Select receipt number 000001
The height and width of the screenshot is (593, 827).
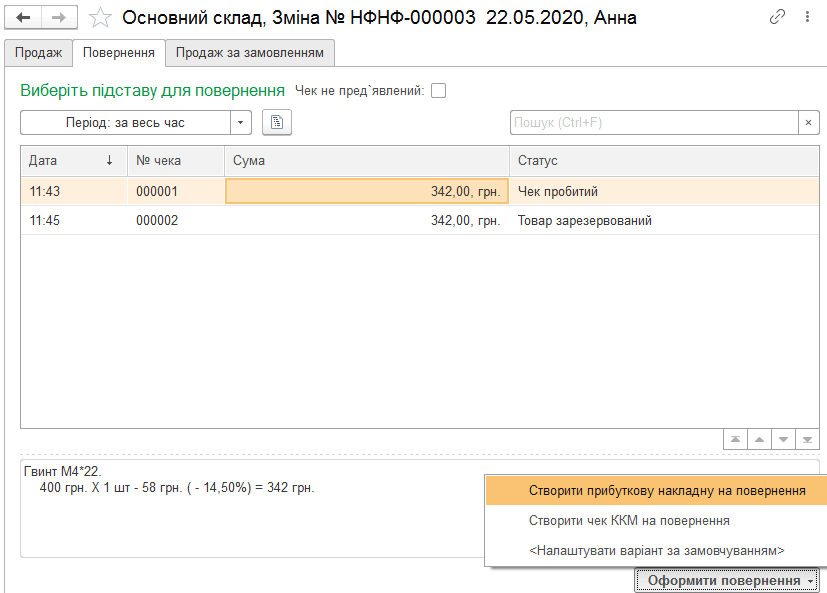[176, 191]
